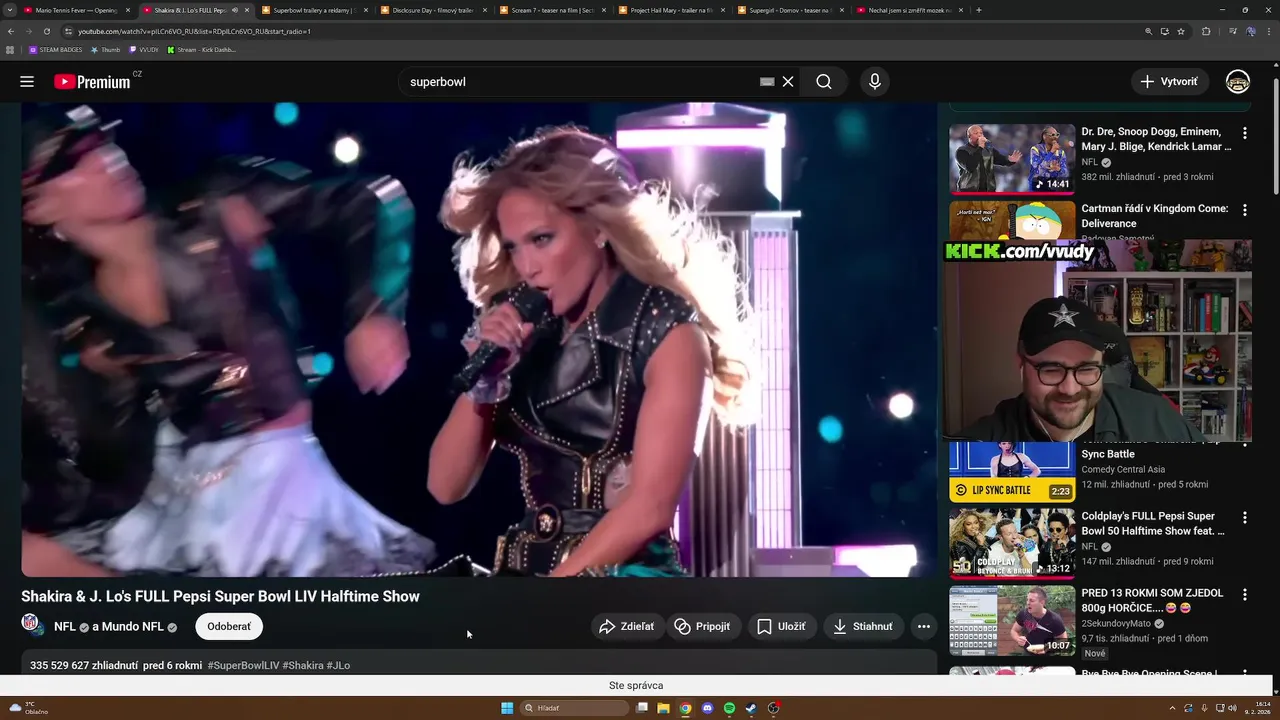Image resolution: width=1280 pixels, height=720 pixels.
Task: Share video with Zdieľať button
Action: [x=626, y=627]
